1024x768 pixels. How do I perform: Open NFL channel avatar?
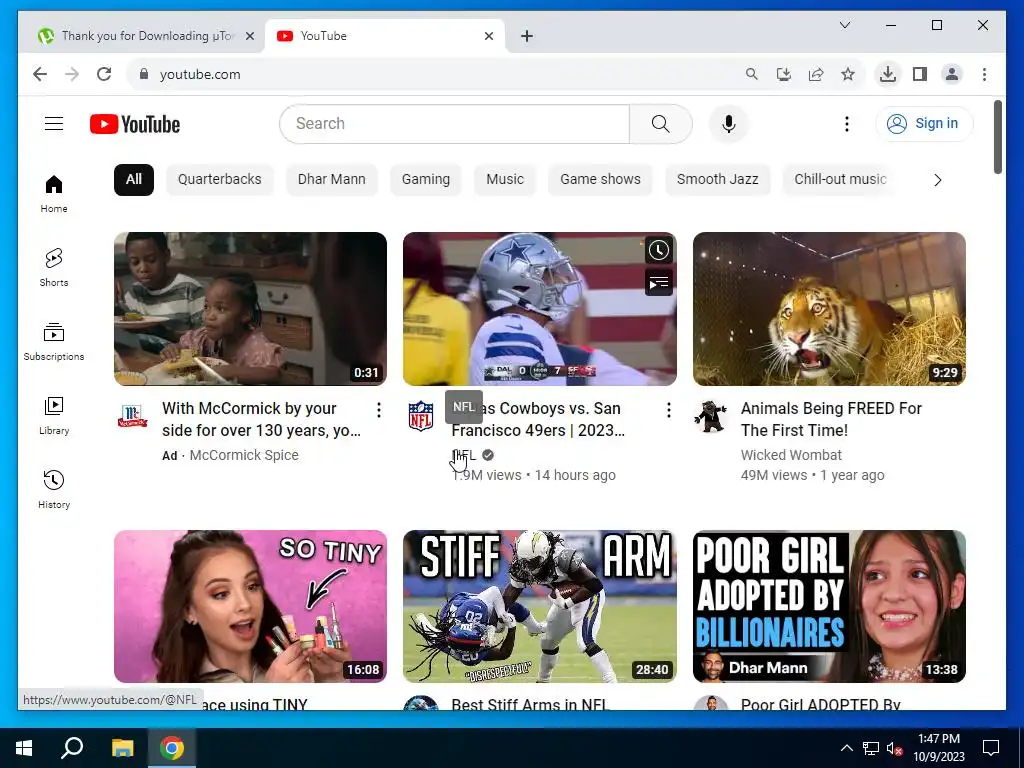[x=421, y=416]
